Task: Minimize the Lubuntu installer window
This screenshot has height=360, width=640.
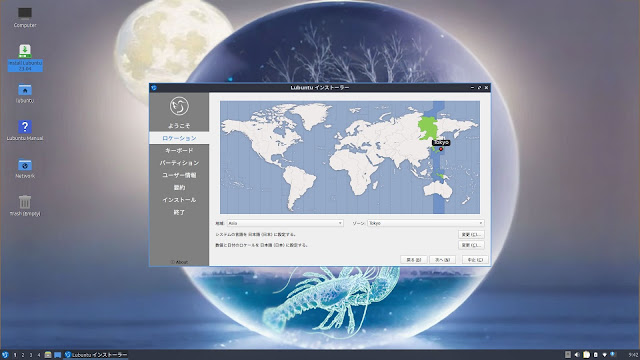Action: pyautogui.click(x=472, y=87)
